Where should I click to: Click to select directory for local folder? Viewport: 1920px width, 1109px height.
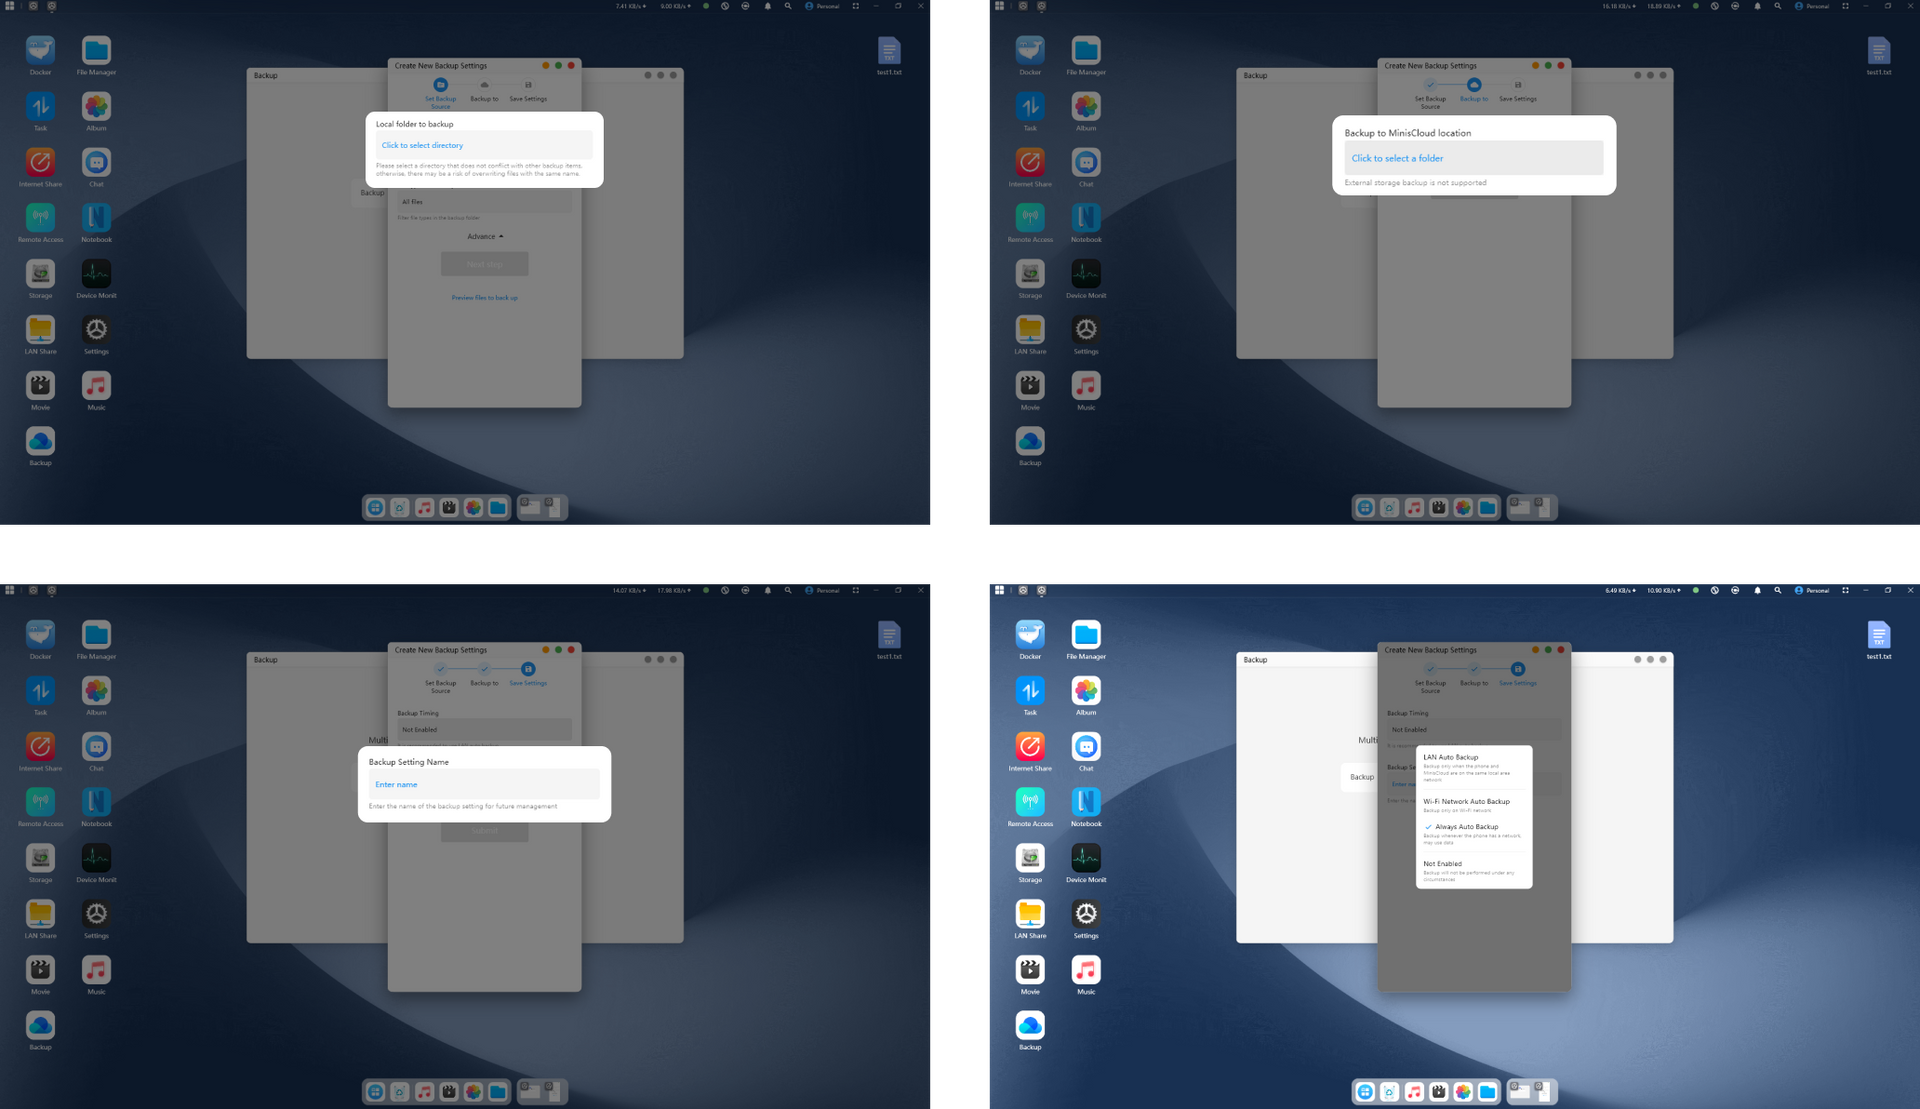pos(422,146)
